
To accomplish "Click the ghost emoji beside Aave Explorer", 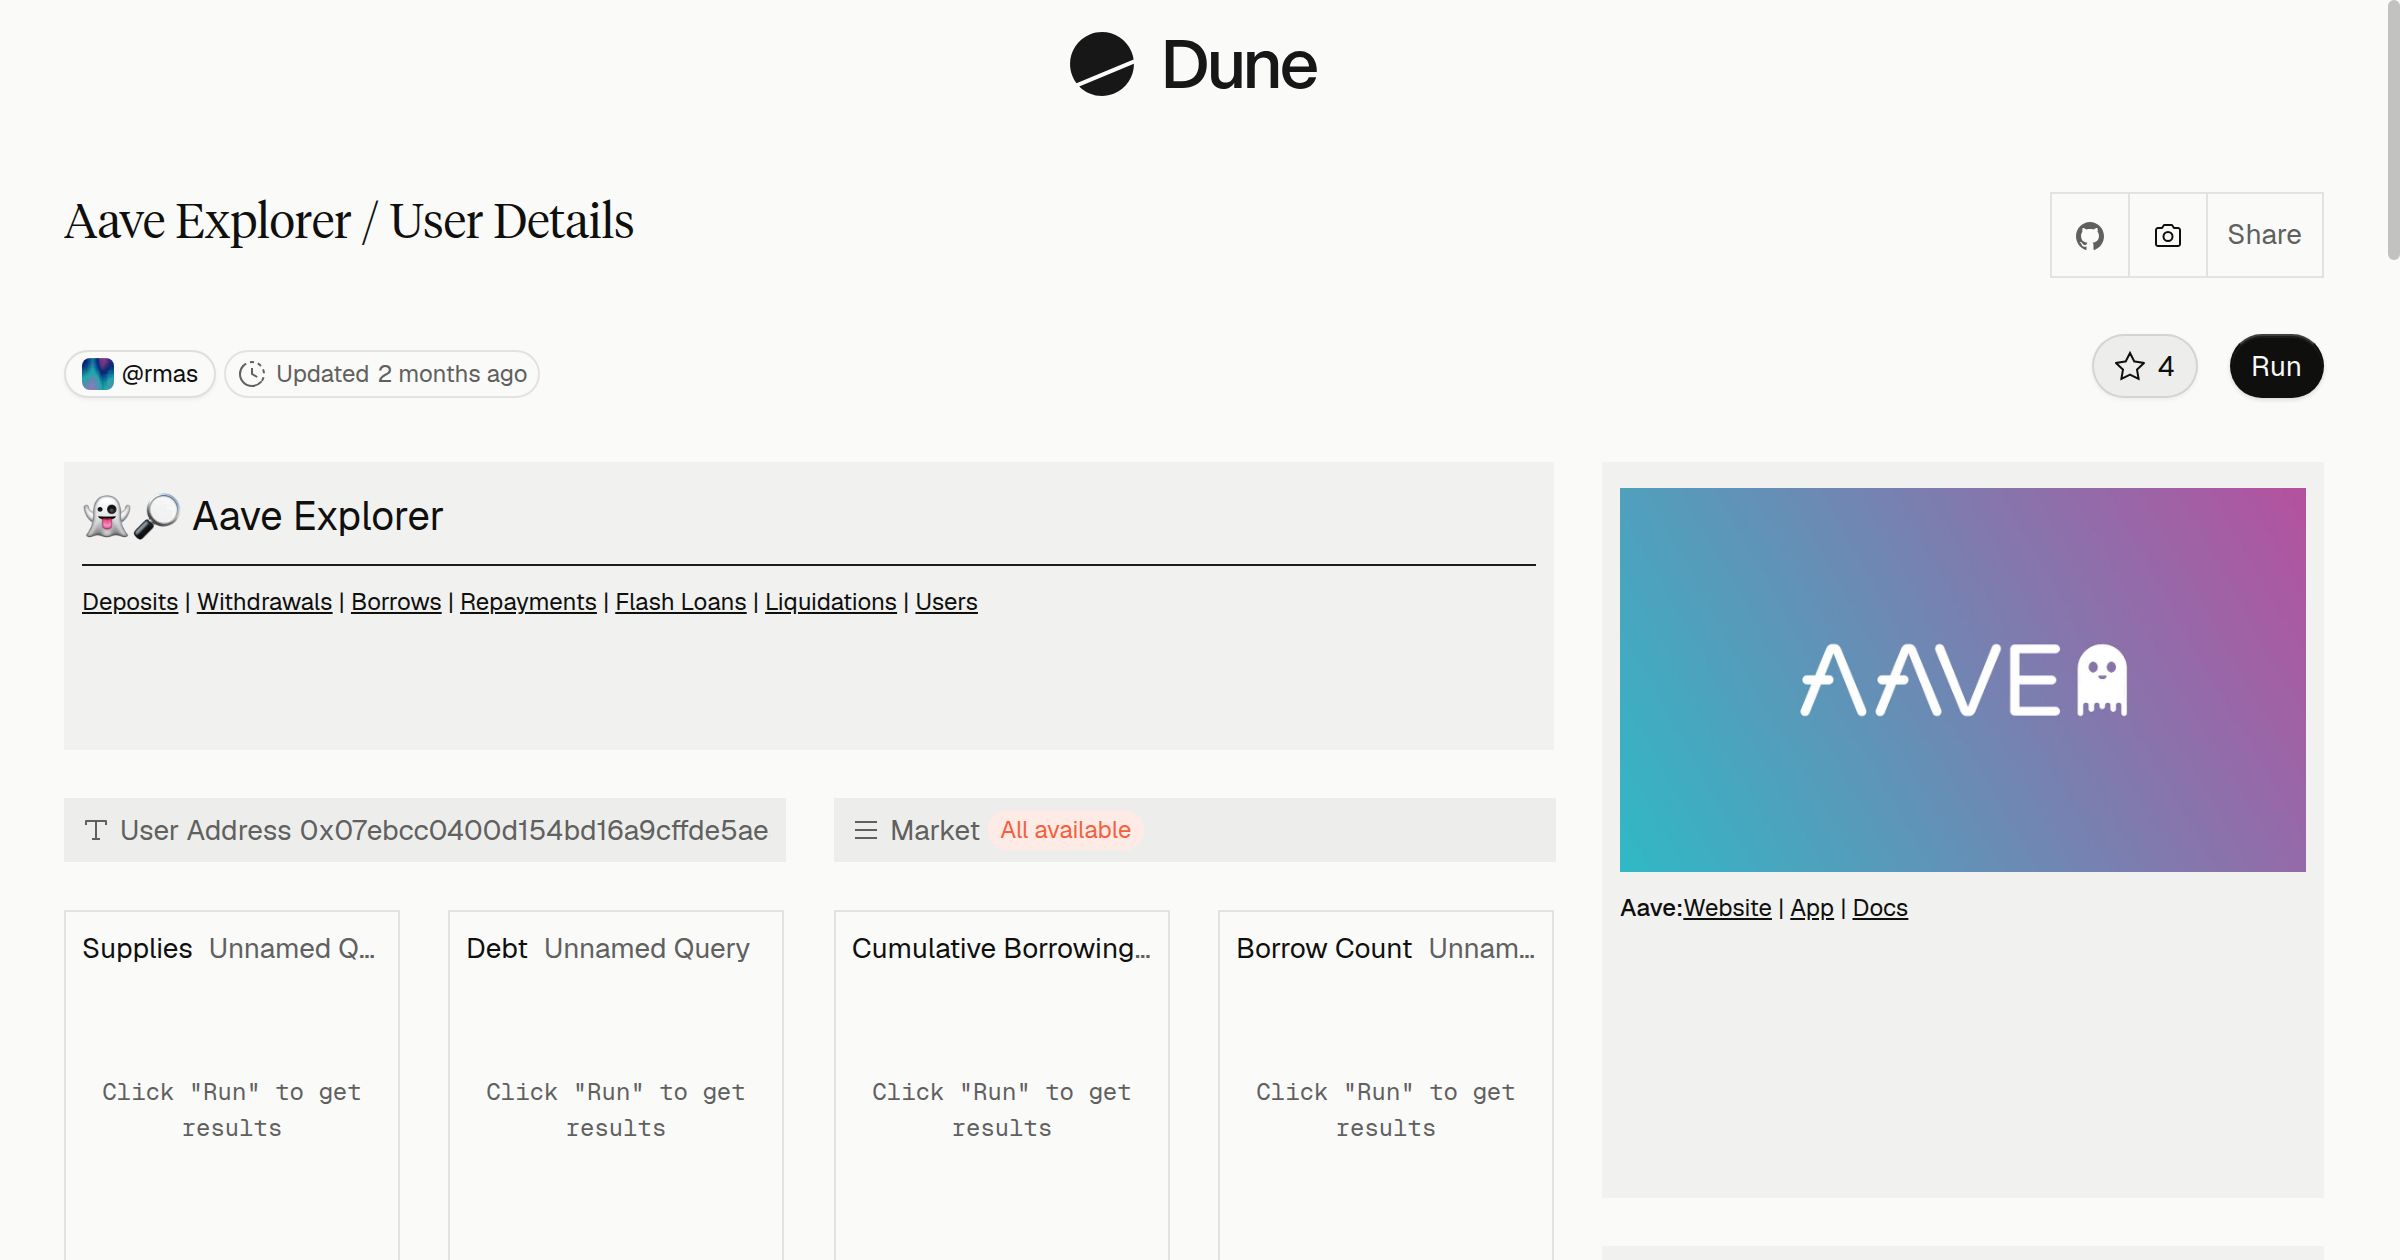I will 106,517.
